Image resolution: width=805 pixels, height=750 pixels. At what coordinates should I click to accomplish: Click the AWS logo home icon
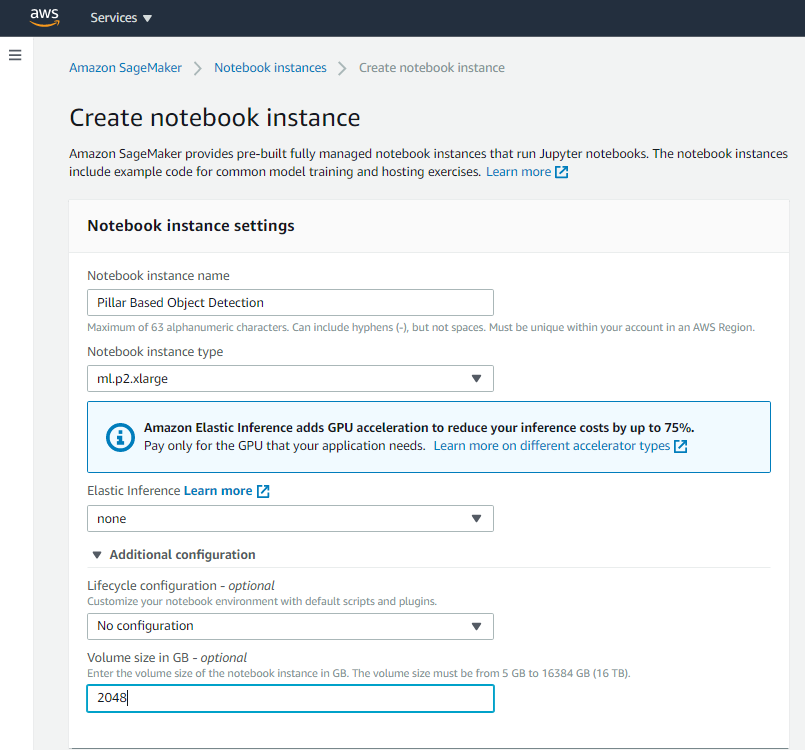pyautogui.click(x=45, y=17)
